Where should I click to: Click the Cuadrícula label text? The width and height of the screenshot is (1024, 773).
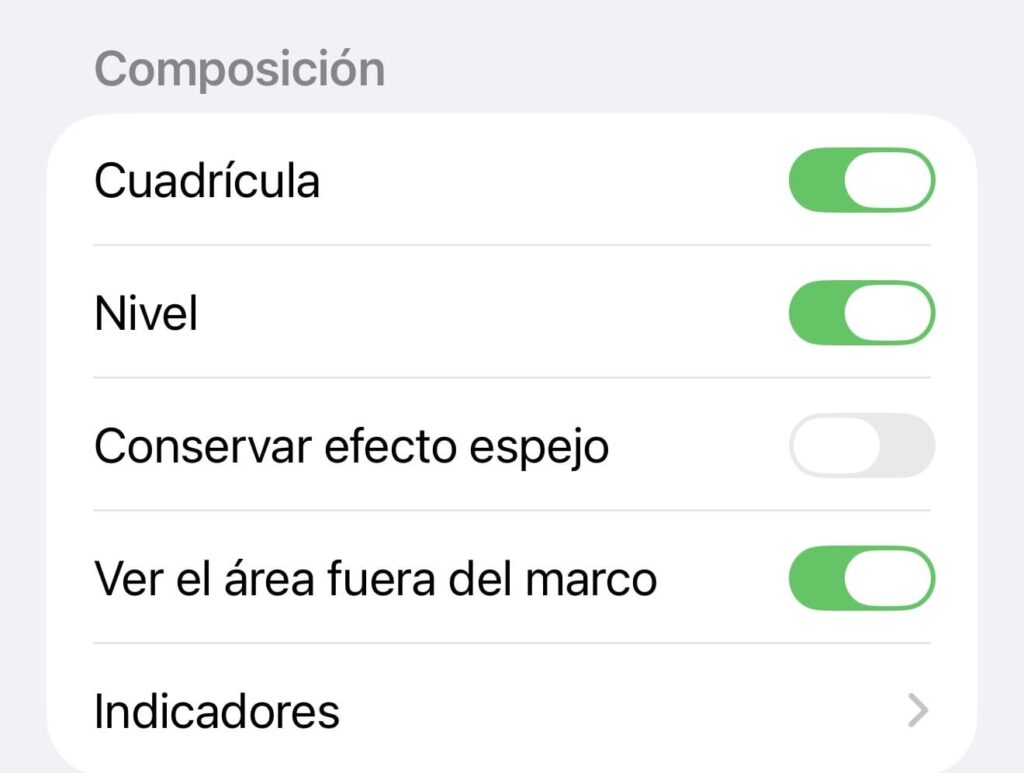207,180
